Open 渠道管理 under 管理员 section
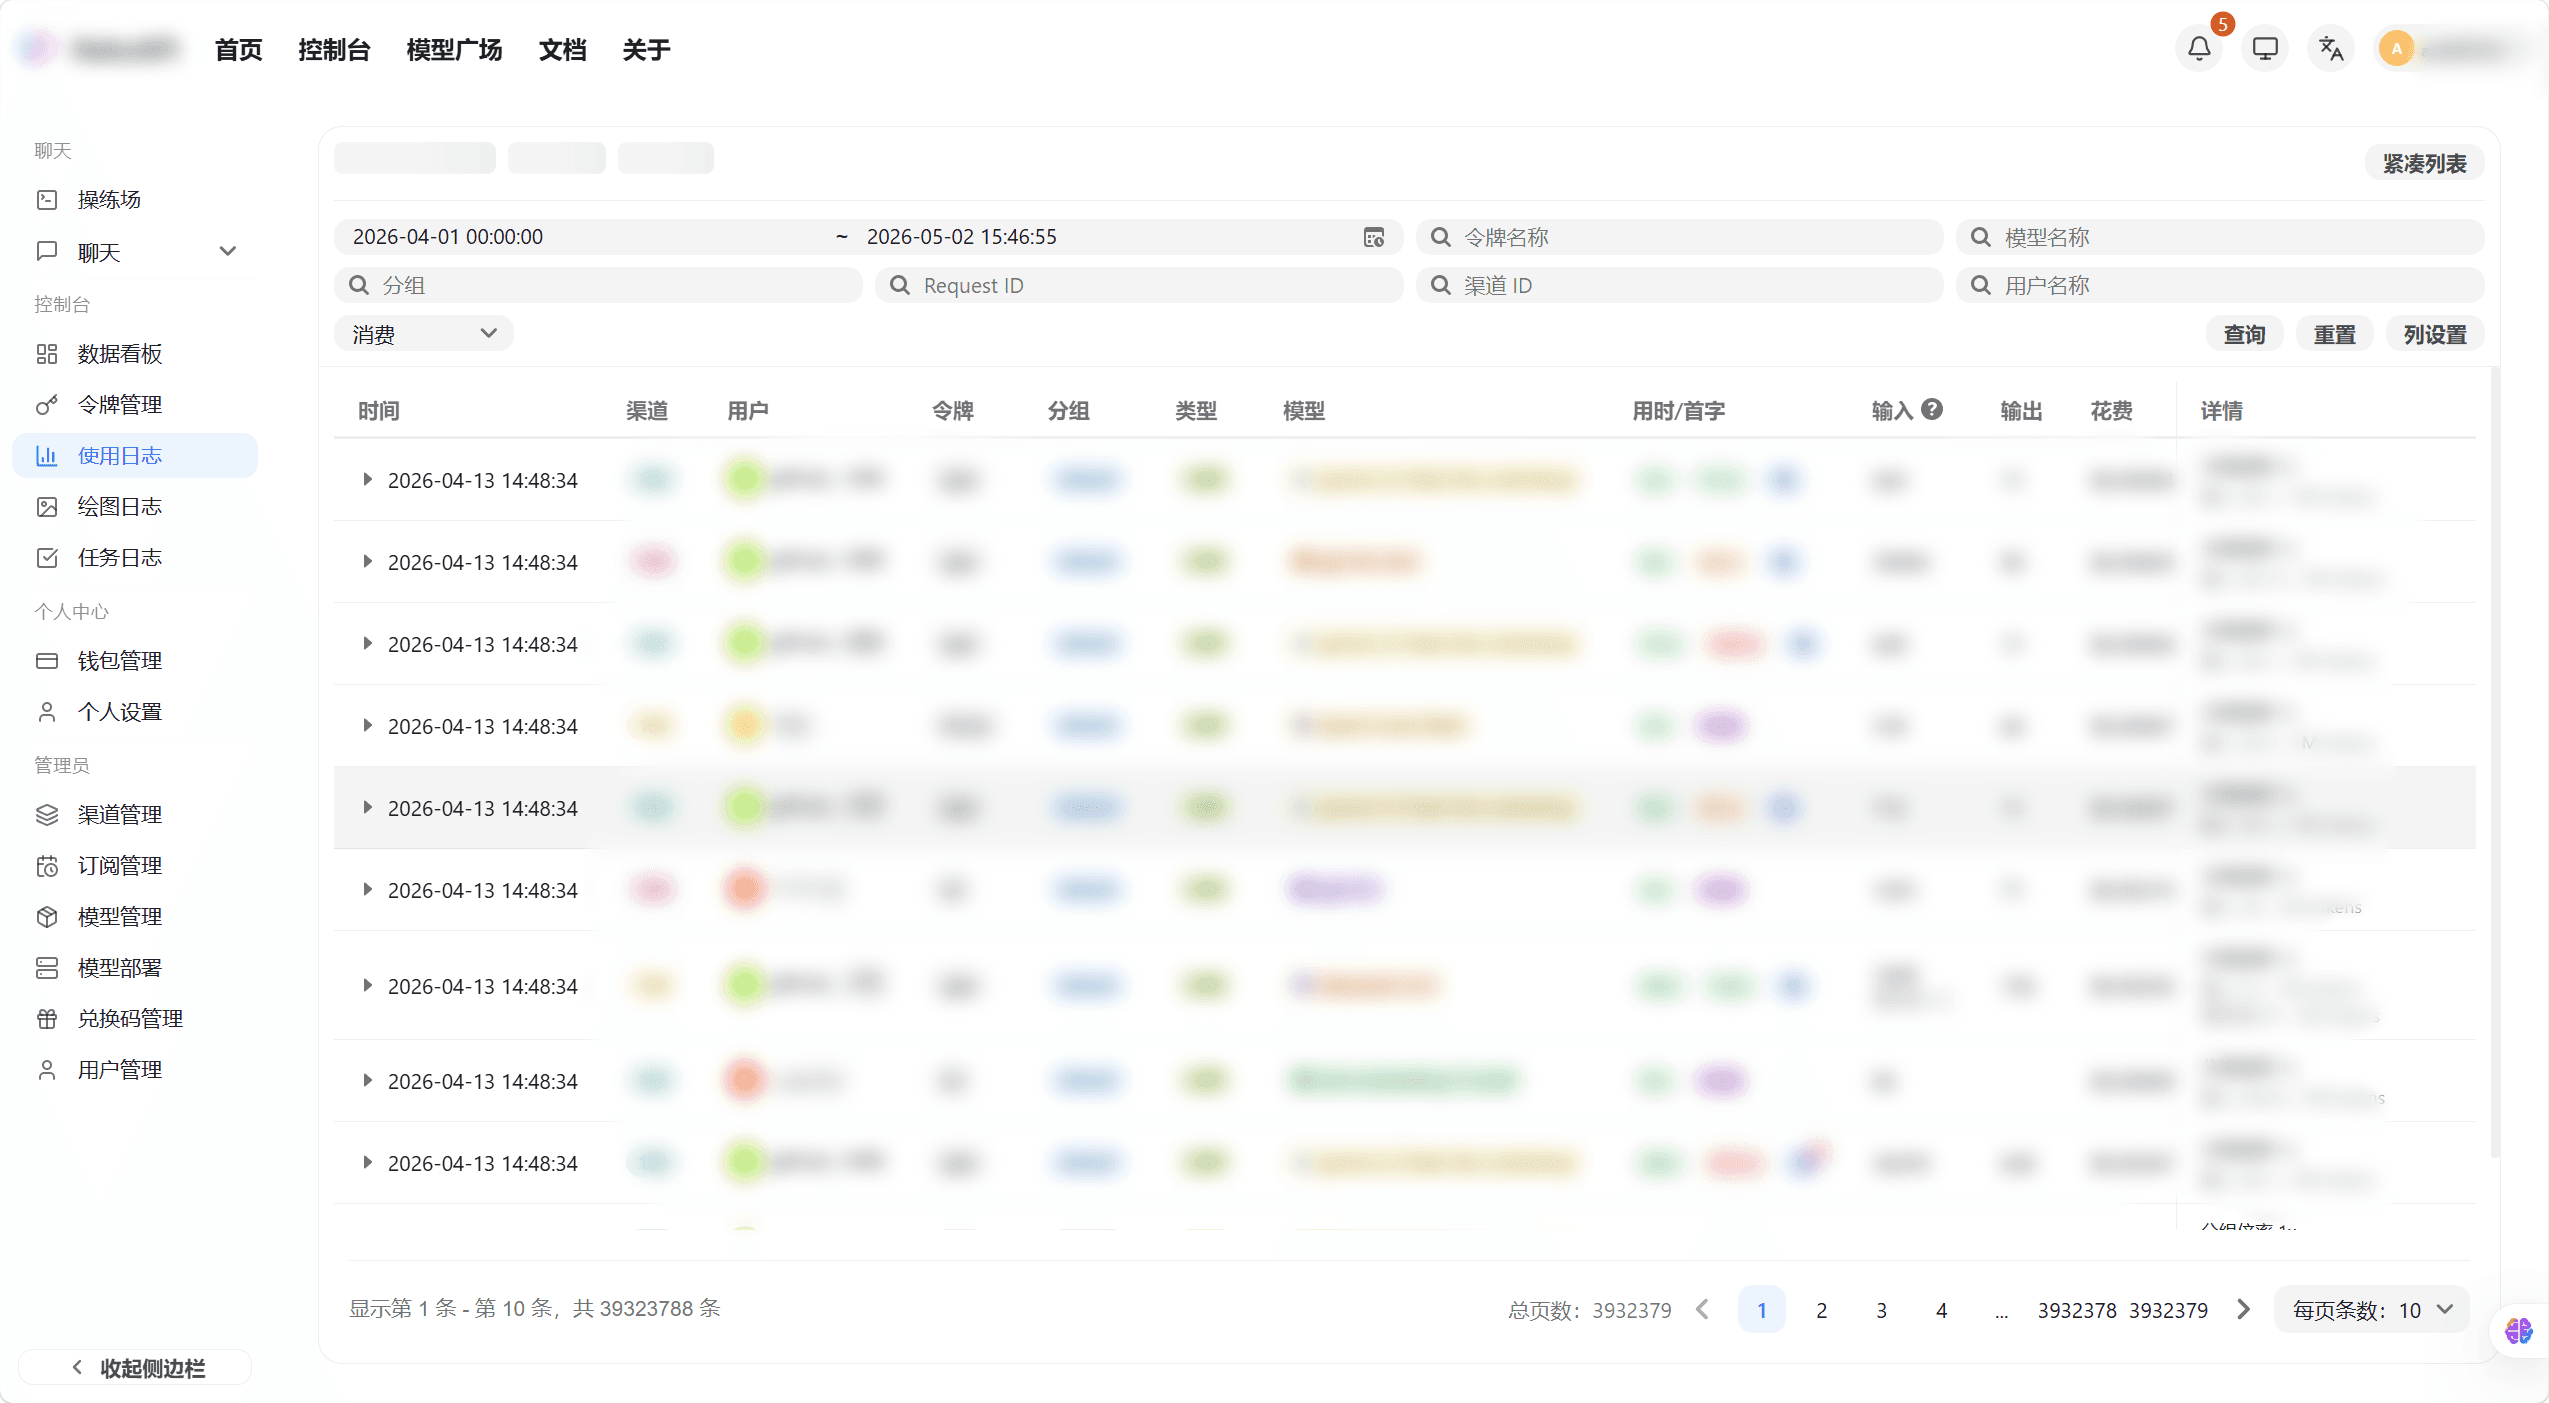The width and height of the screenshot is (2549, 1403). point(119,814)
